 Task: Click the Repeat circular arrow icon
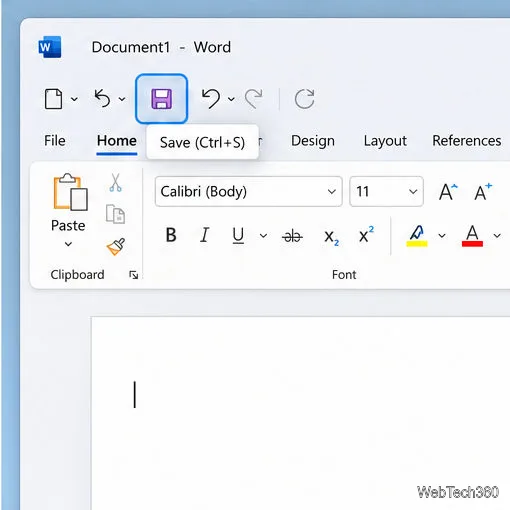[304, 99]
